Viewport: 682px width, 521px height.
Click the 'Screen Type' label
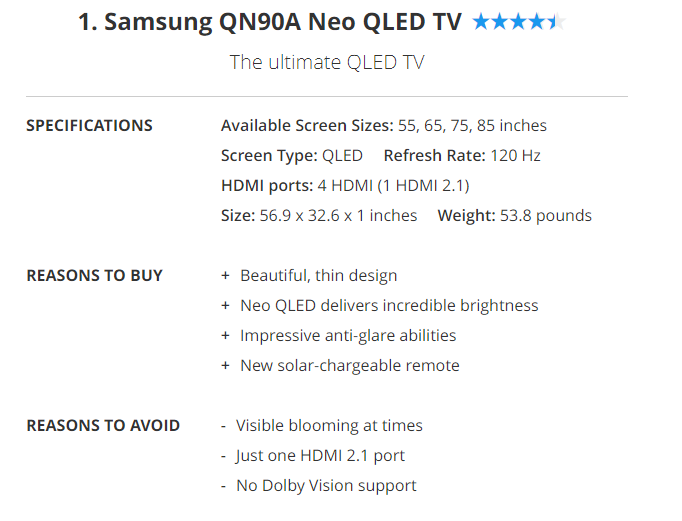click(268, 156)
